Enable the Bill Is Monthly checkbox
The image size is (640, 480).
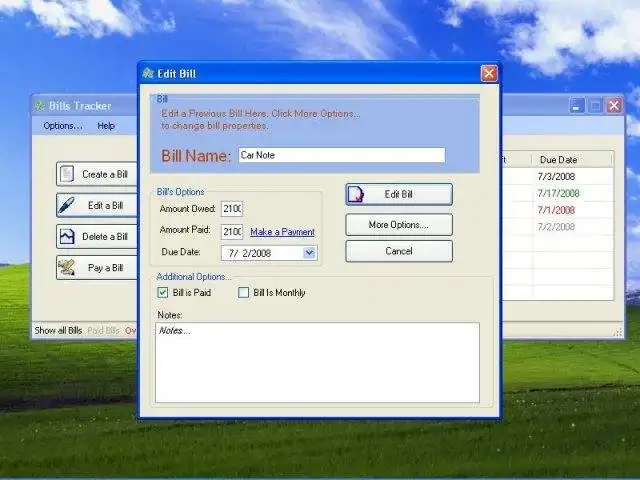coord(243,293)
